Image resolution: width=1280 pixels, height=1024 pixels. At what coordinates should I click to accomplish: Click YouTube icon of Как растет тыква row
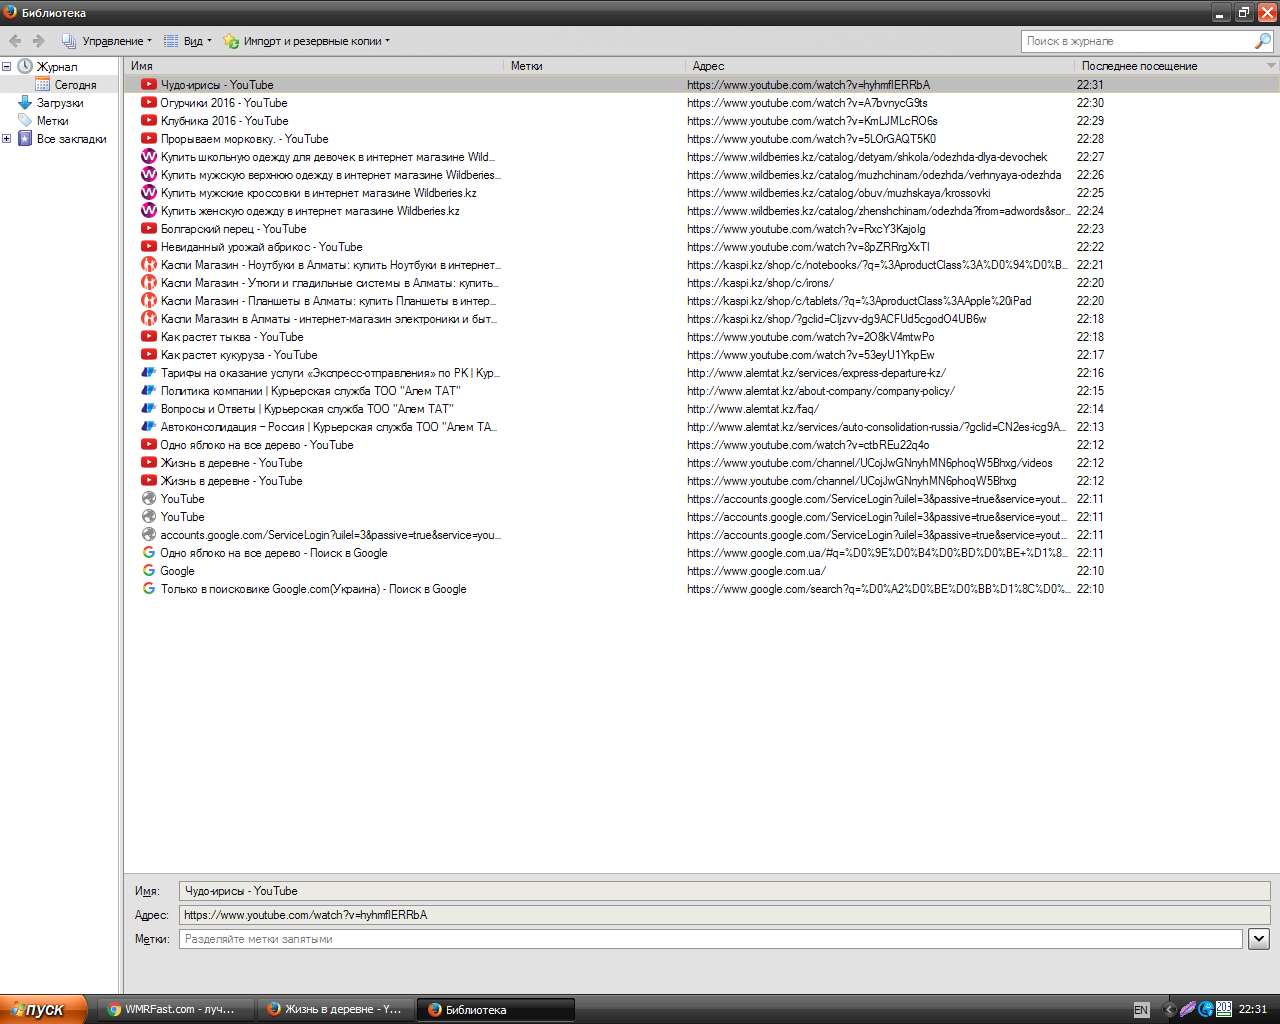(149, 337)
